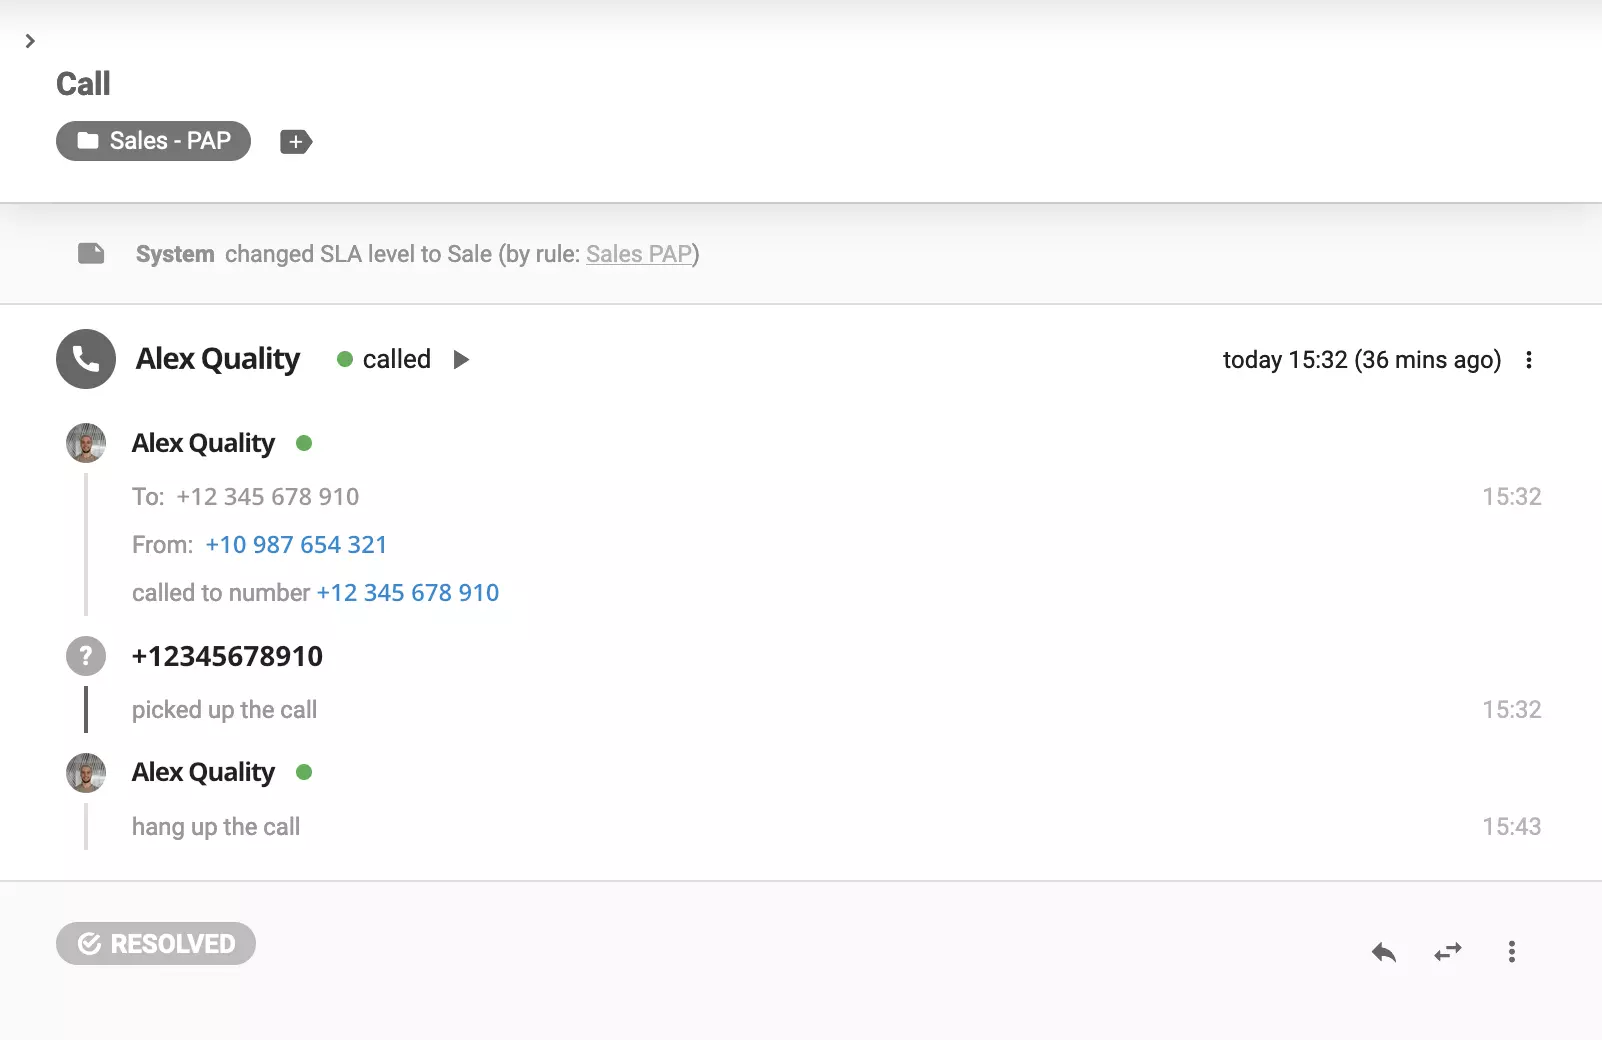Open the Sales PAP rule link
The image size is (1602, 1040).
coord(639,254)
